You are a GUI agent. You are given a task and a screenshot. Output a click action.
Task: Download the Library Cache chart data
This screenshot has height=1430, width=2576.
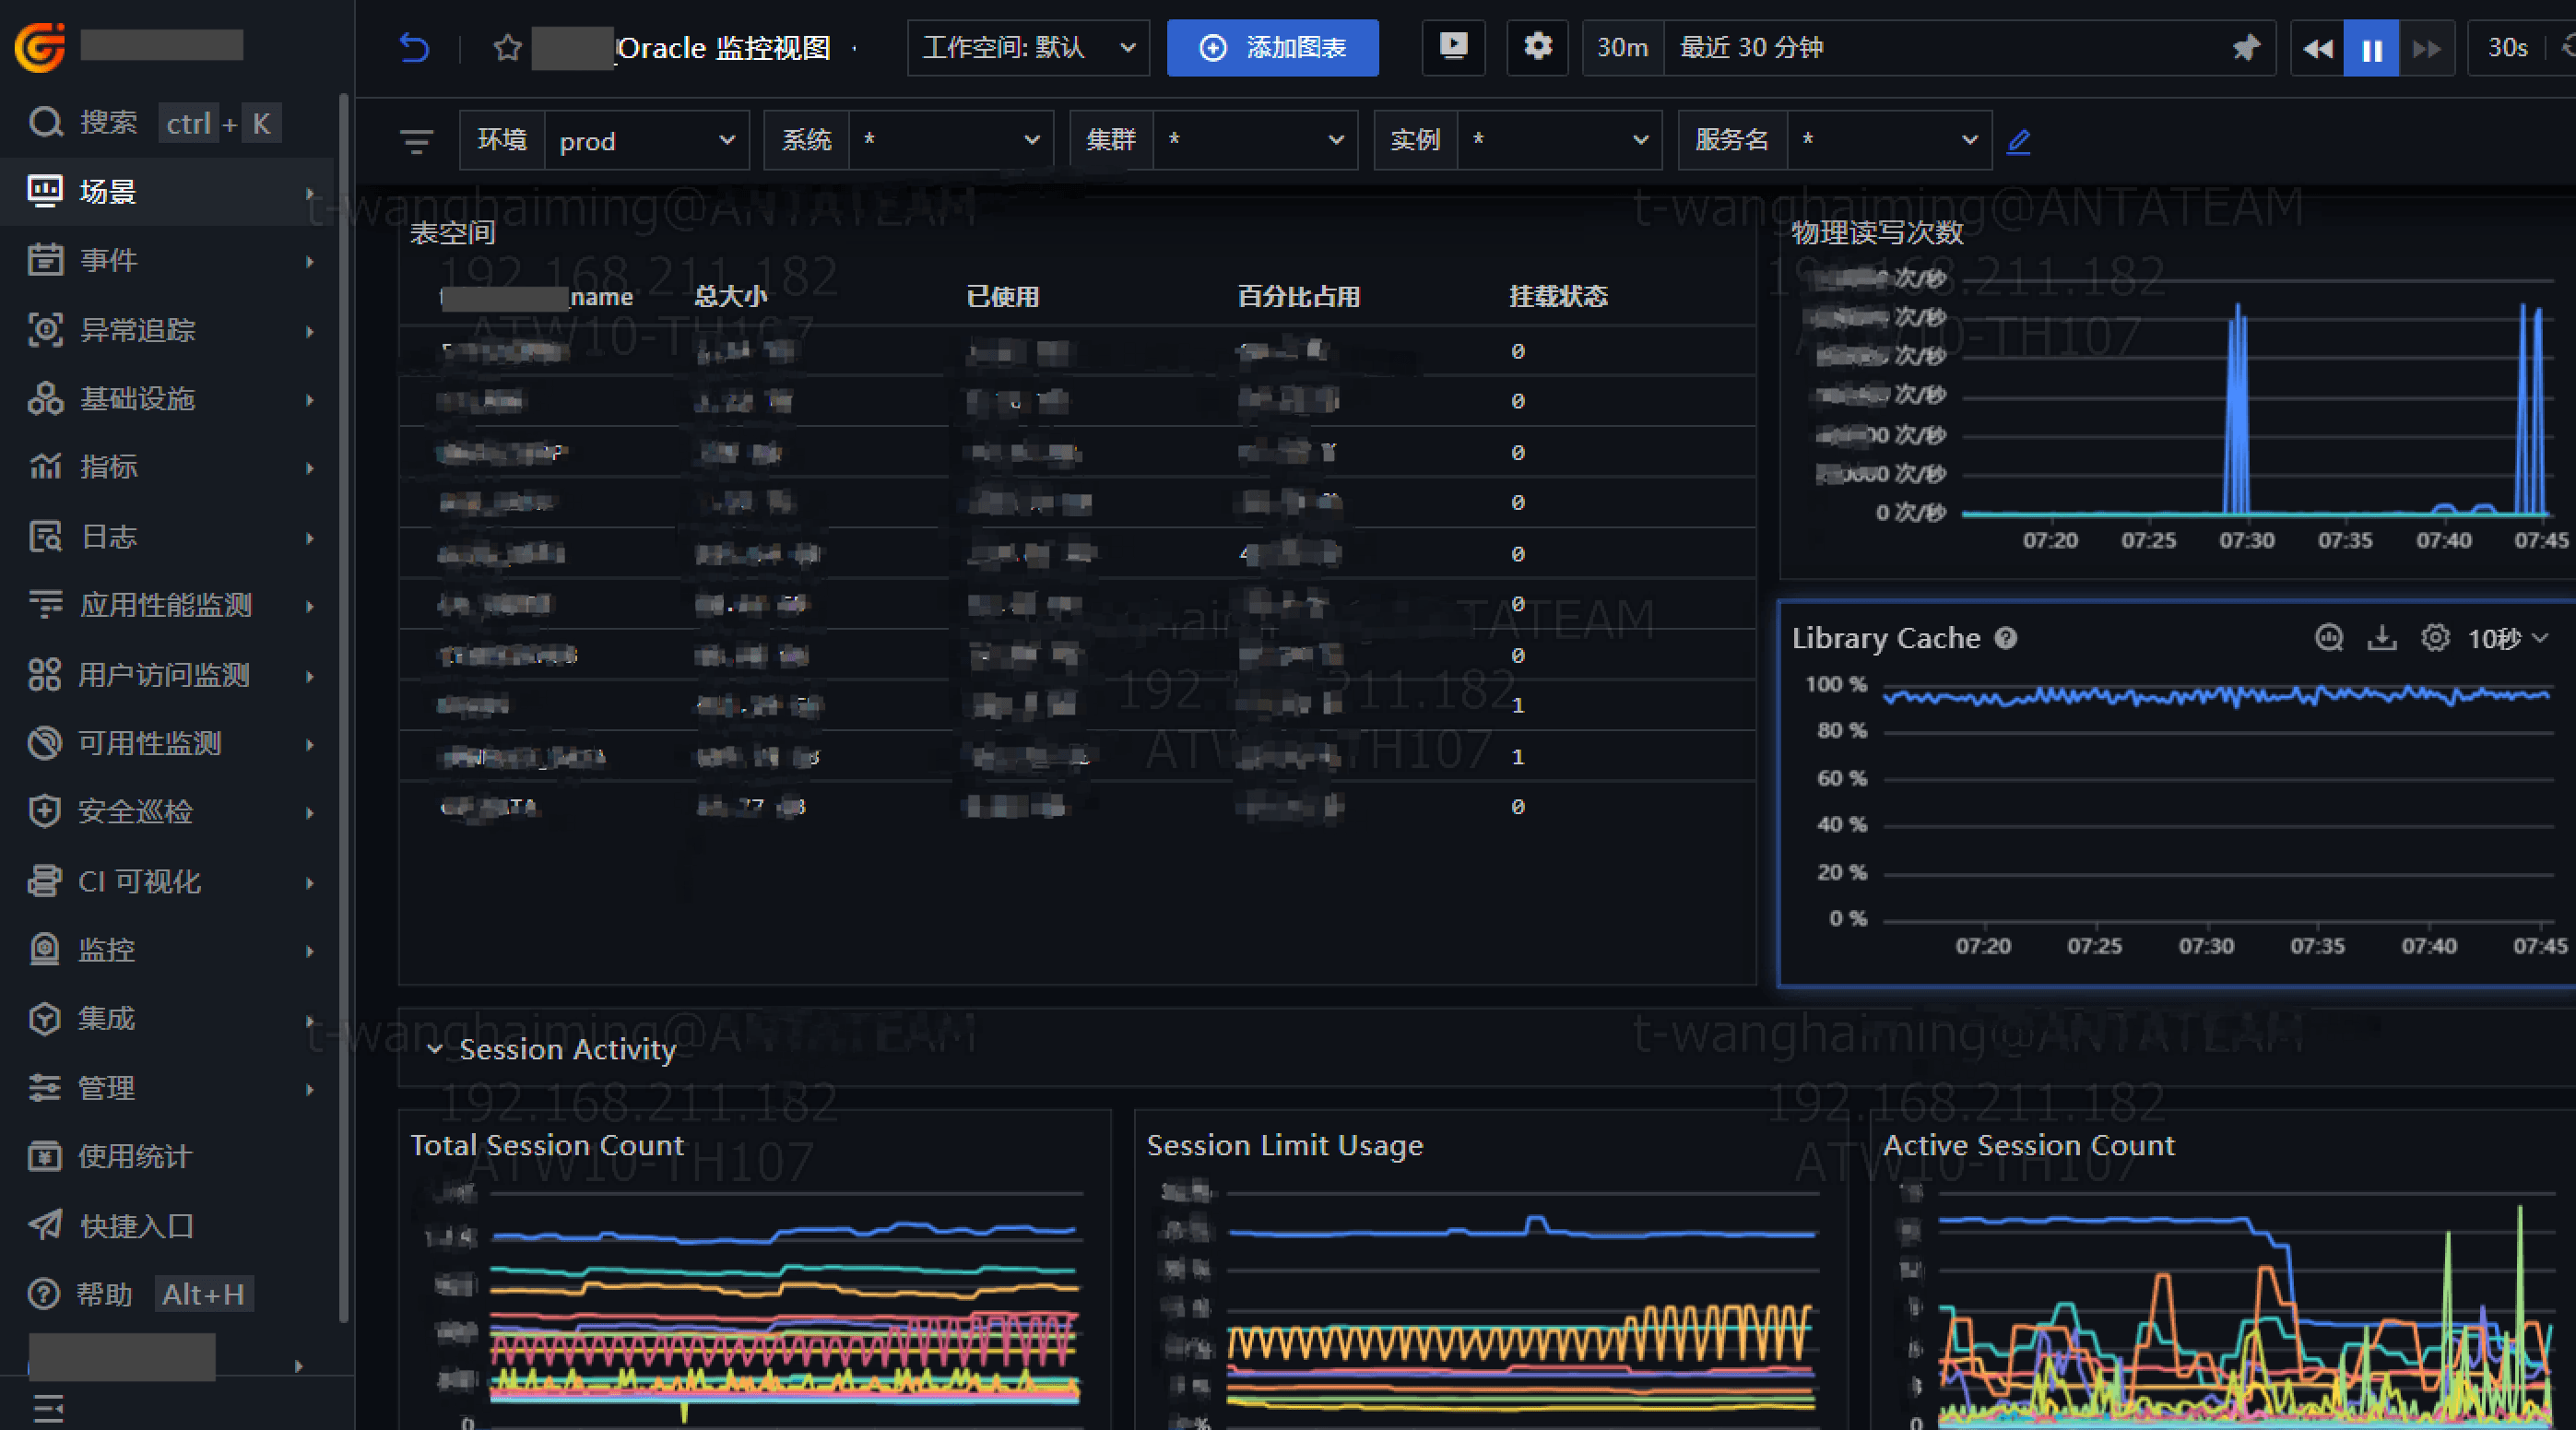[x=2382, y=638]
